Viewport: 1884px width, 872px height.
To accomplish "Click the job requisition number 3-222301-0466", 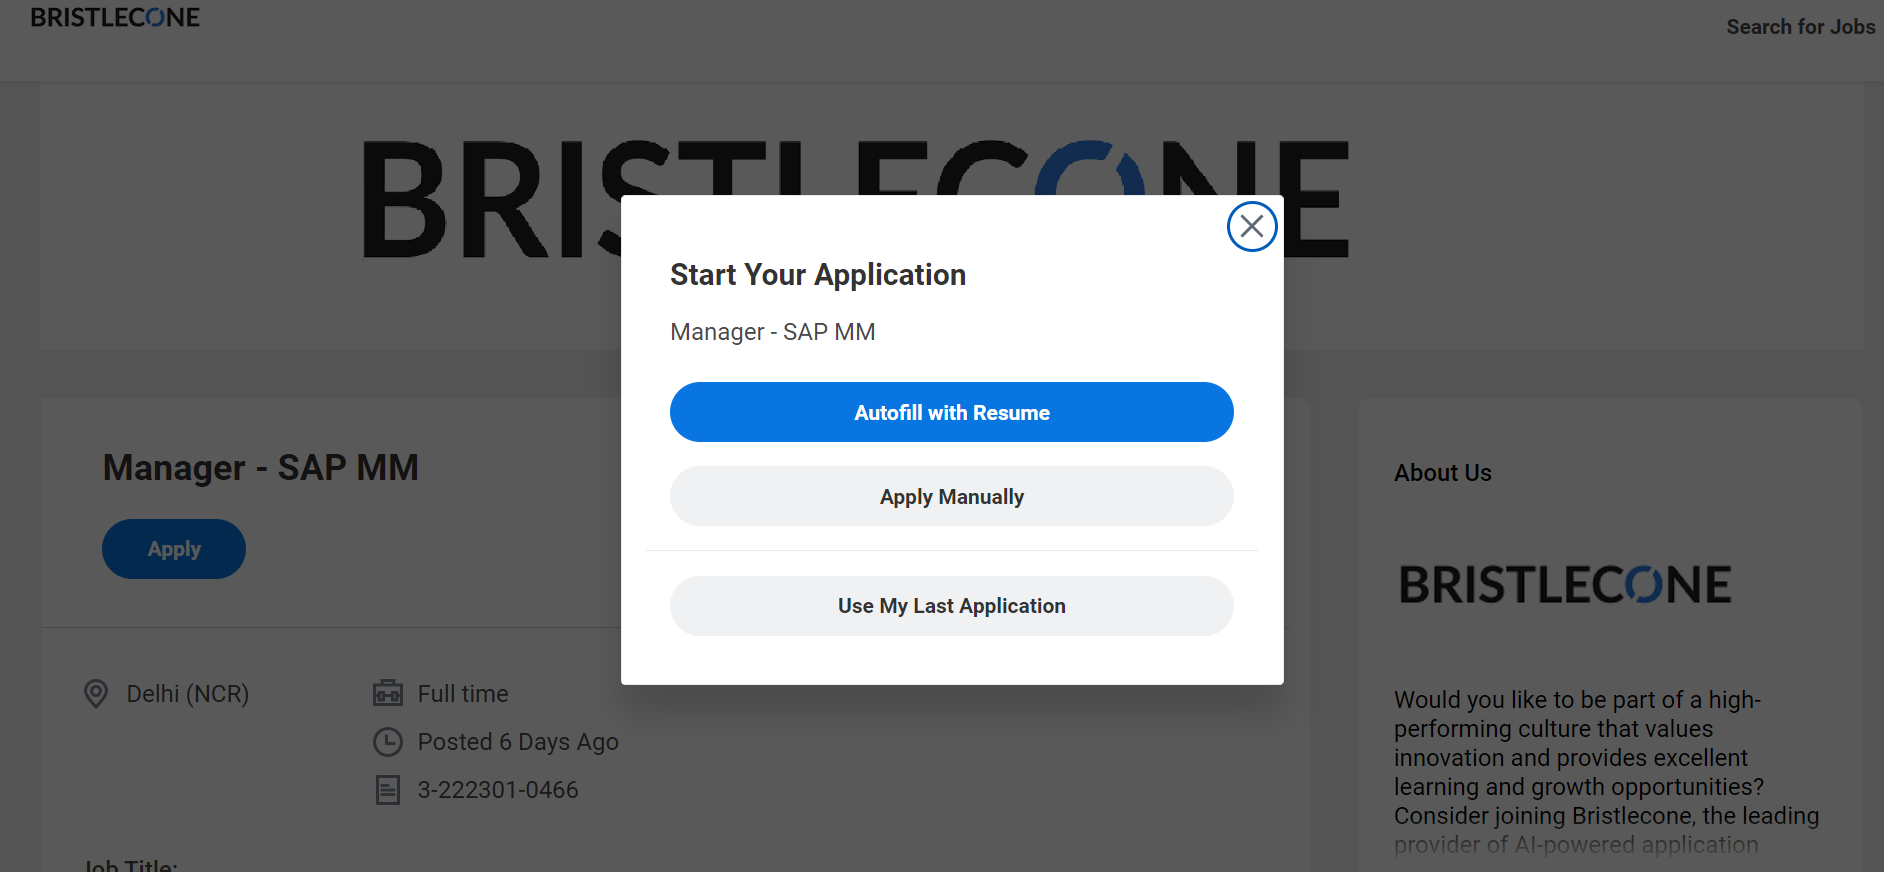I will (498, 790).
